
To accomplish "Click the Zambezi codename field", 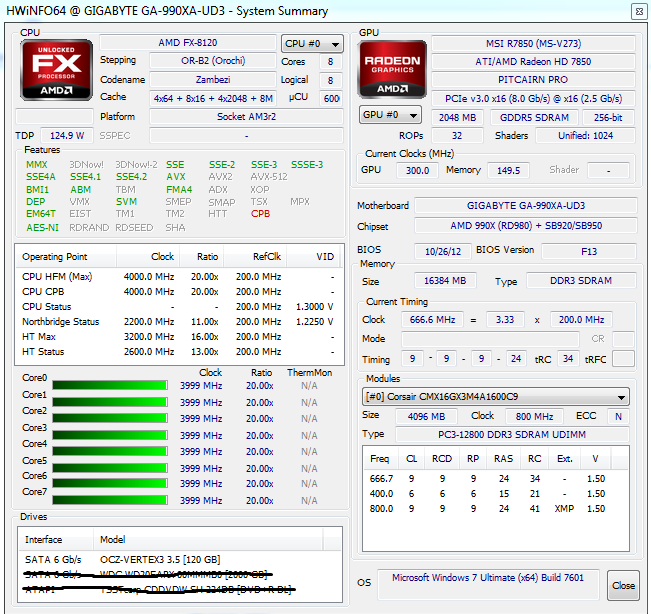I will pyautogui.click(x=213, y=79).
